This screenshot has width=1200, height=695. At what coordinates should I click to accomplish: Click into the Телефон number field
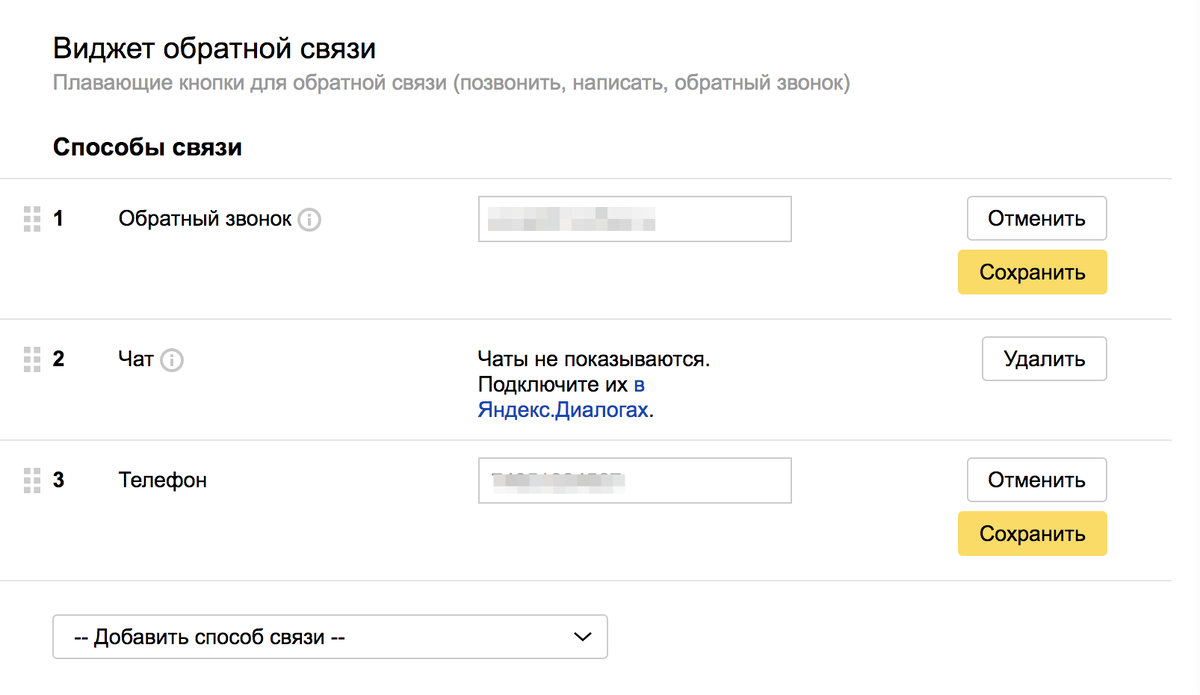pos(635,480)
